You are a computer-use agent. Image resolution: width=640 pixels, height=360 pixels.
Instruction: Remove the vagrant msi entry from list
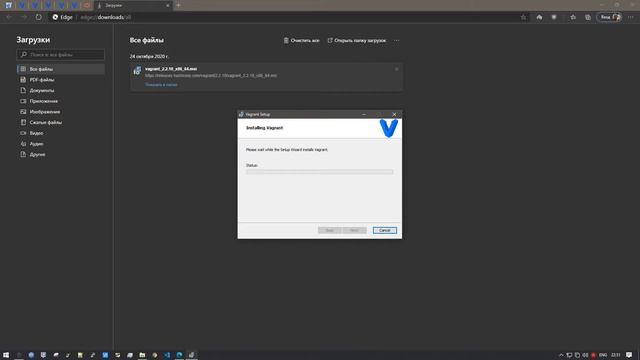(x=396, y=69)
